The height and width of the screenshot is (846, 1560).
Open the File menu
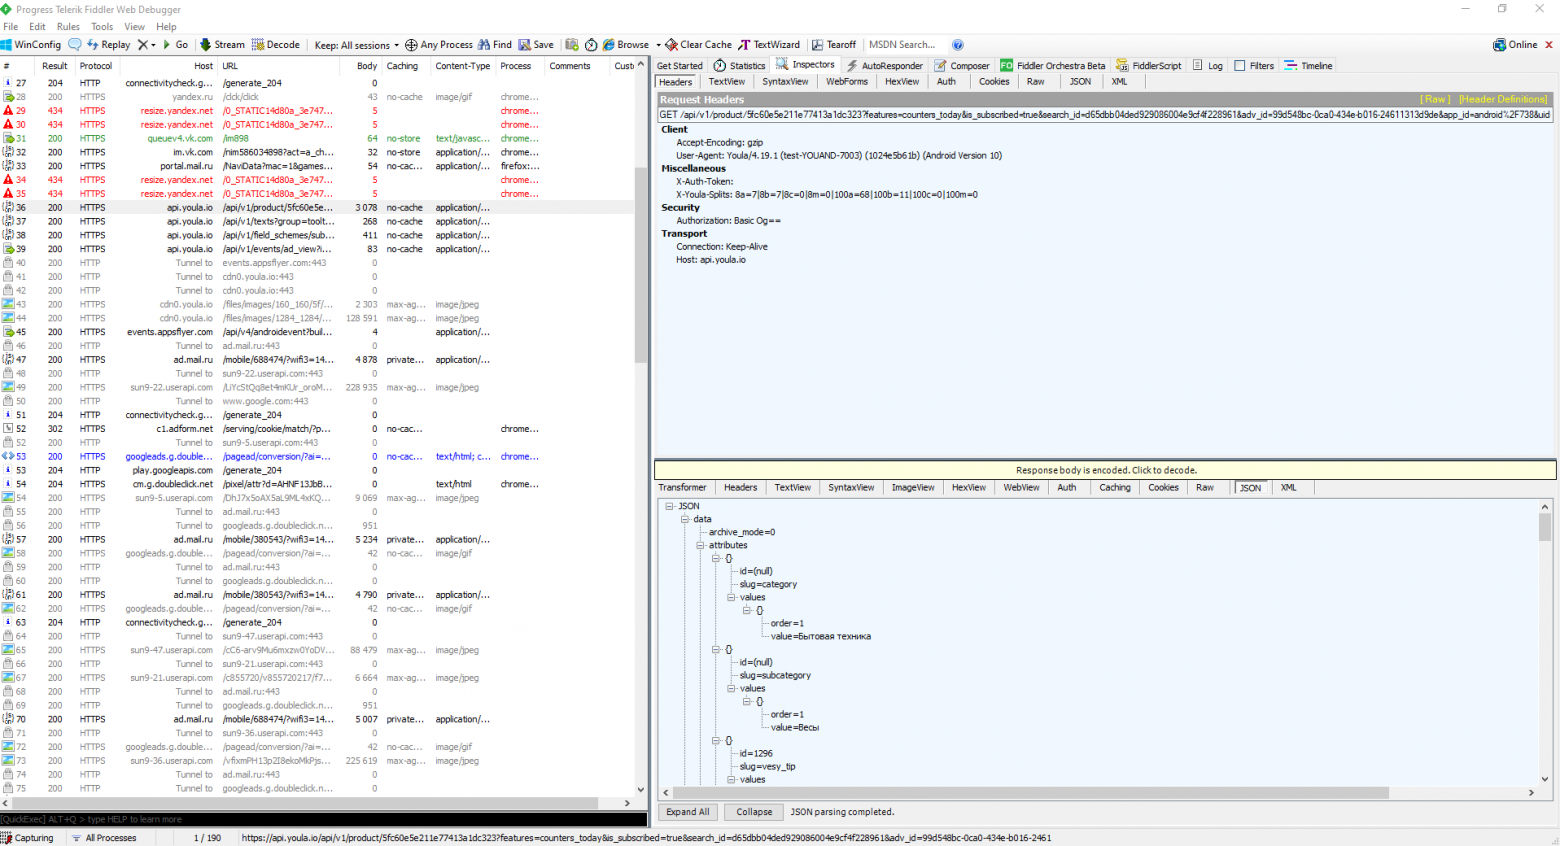pyautogui.click(x=11, y=27)
